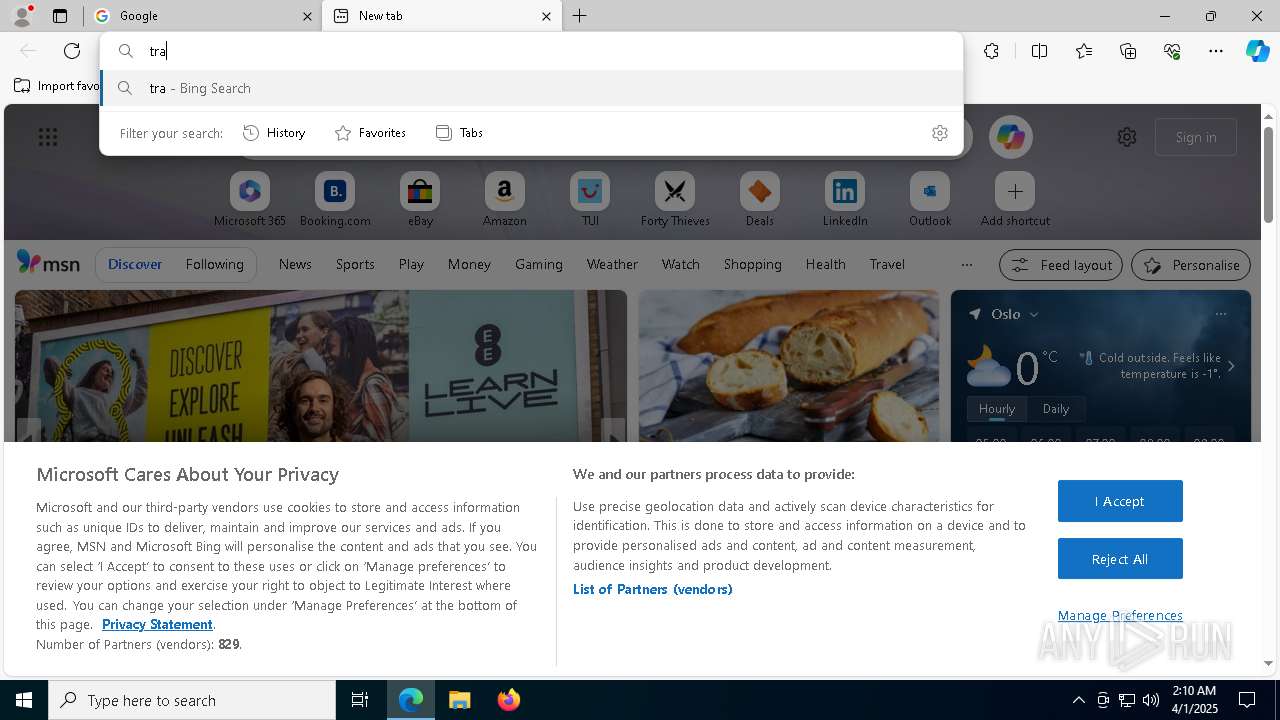This screenshot has width=1280, height=720.
Task: Open the Privacy Statement link
Action: tap(157, 624)
